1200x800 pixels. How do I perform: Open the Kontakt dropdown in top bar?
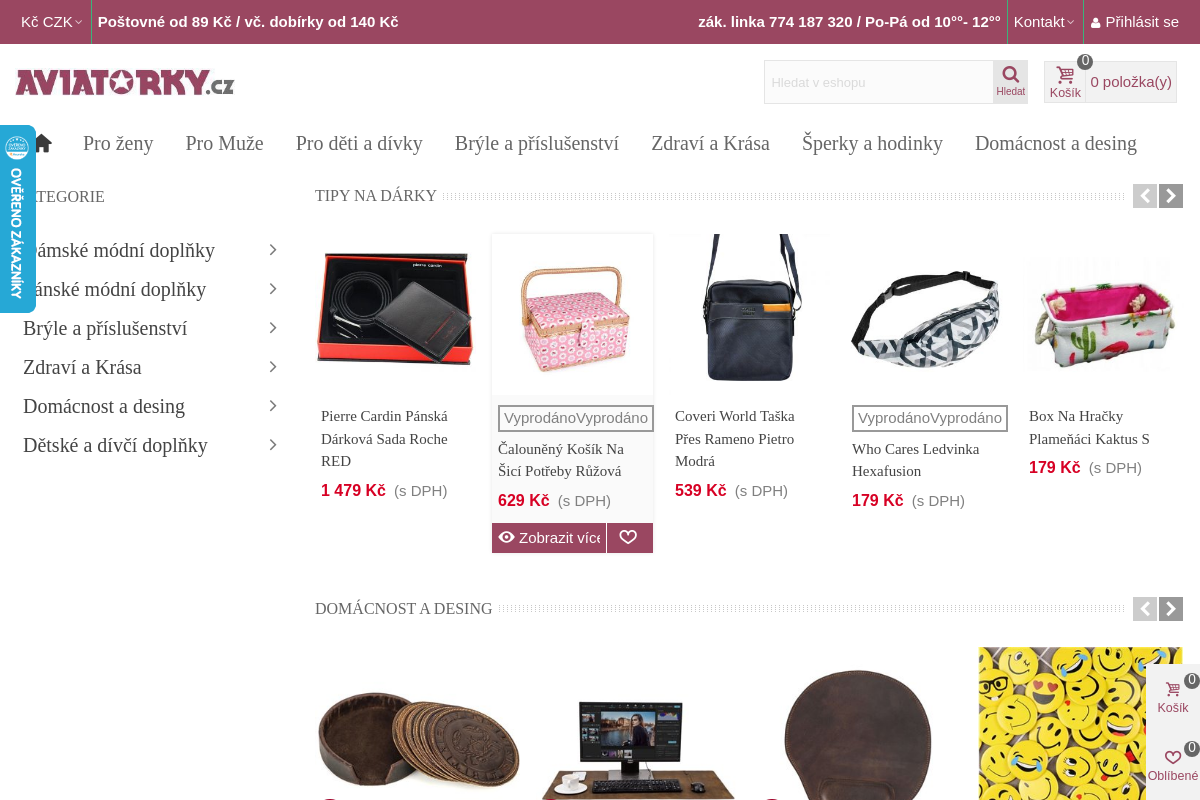pos(1044,22)
